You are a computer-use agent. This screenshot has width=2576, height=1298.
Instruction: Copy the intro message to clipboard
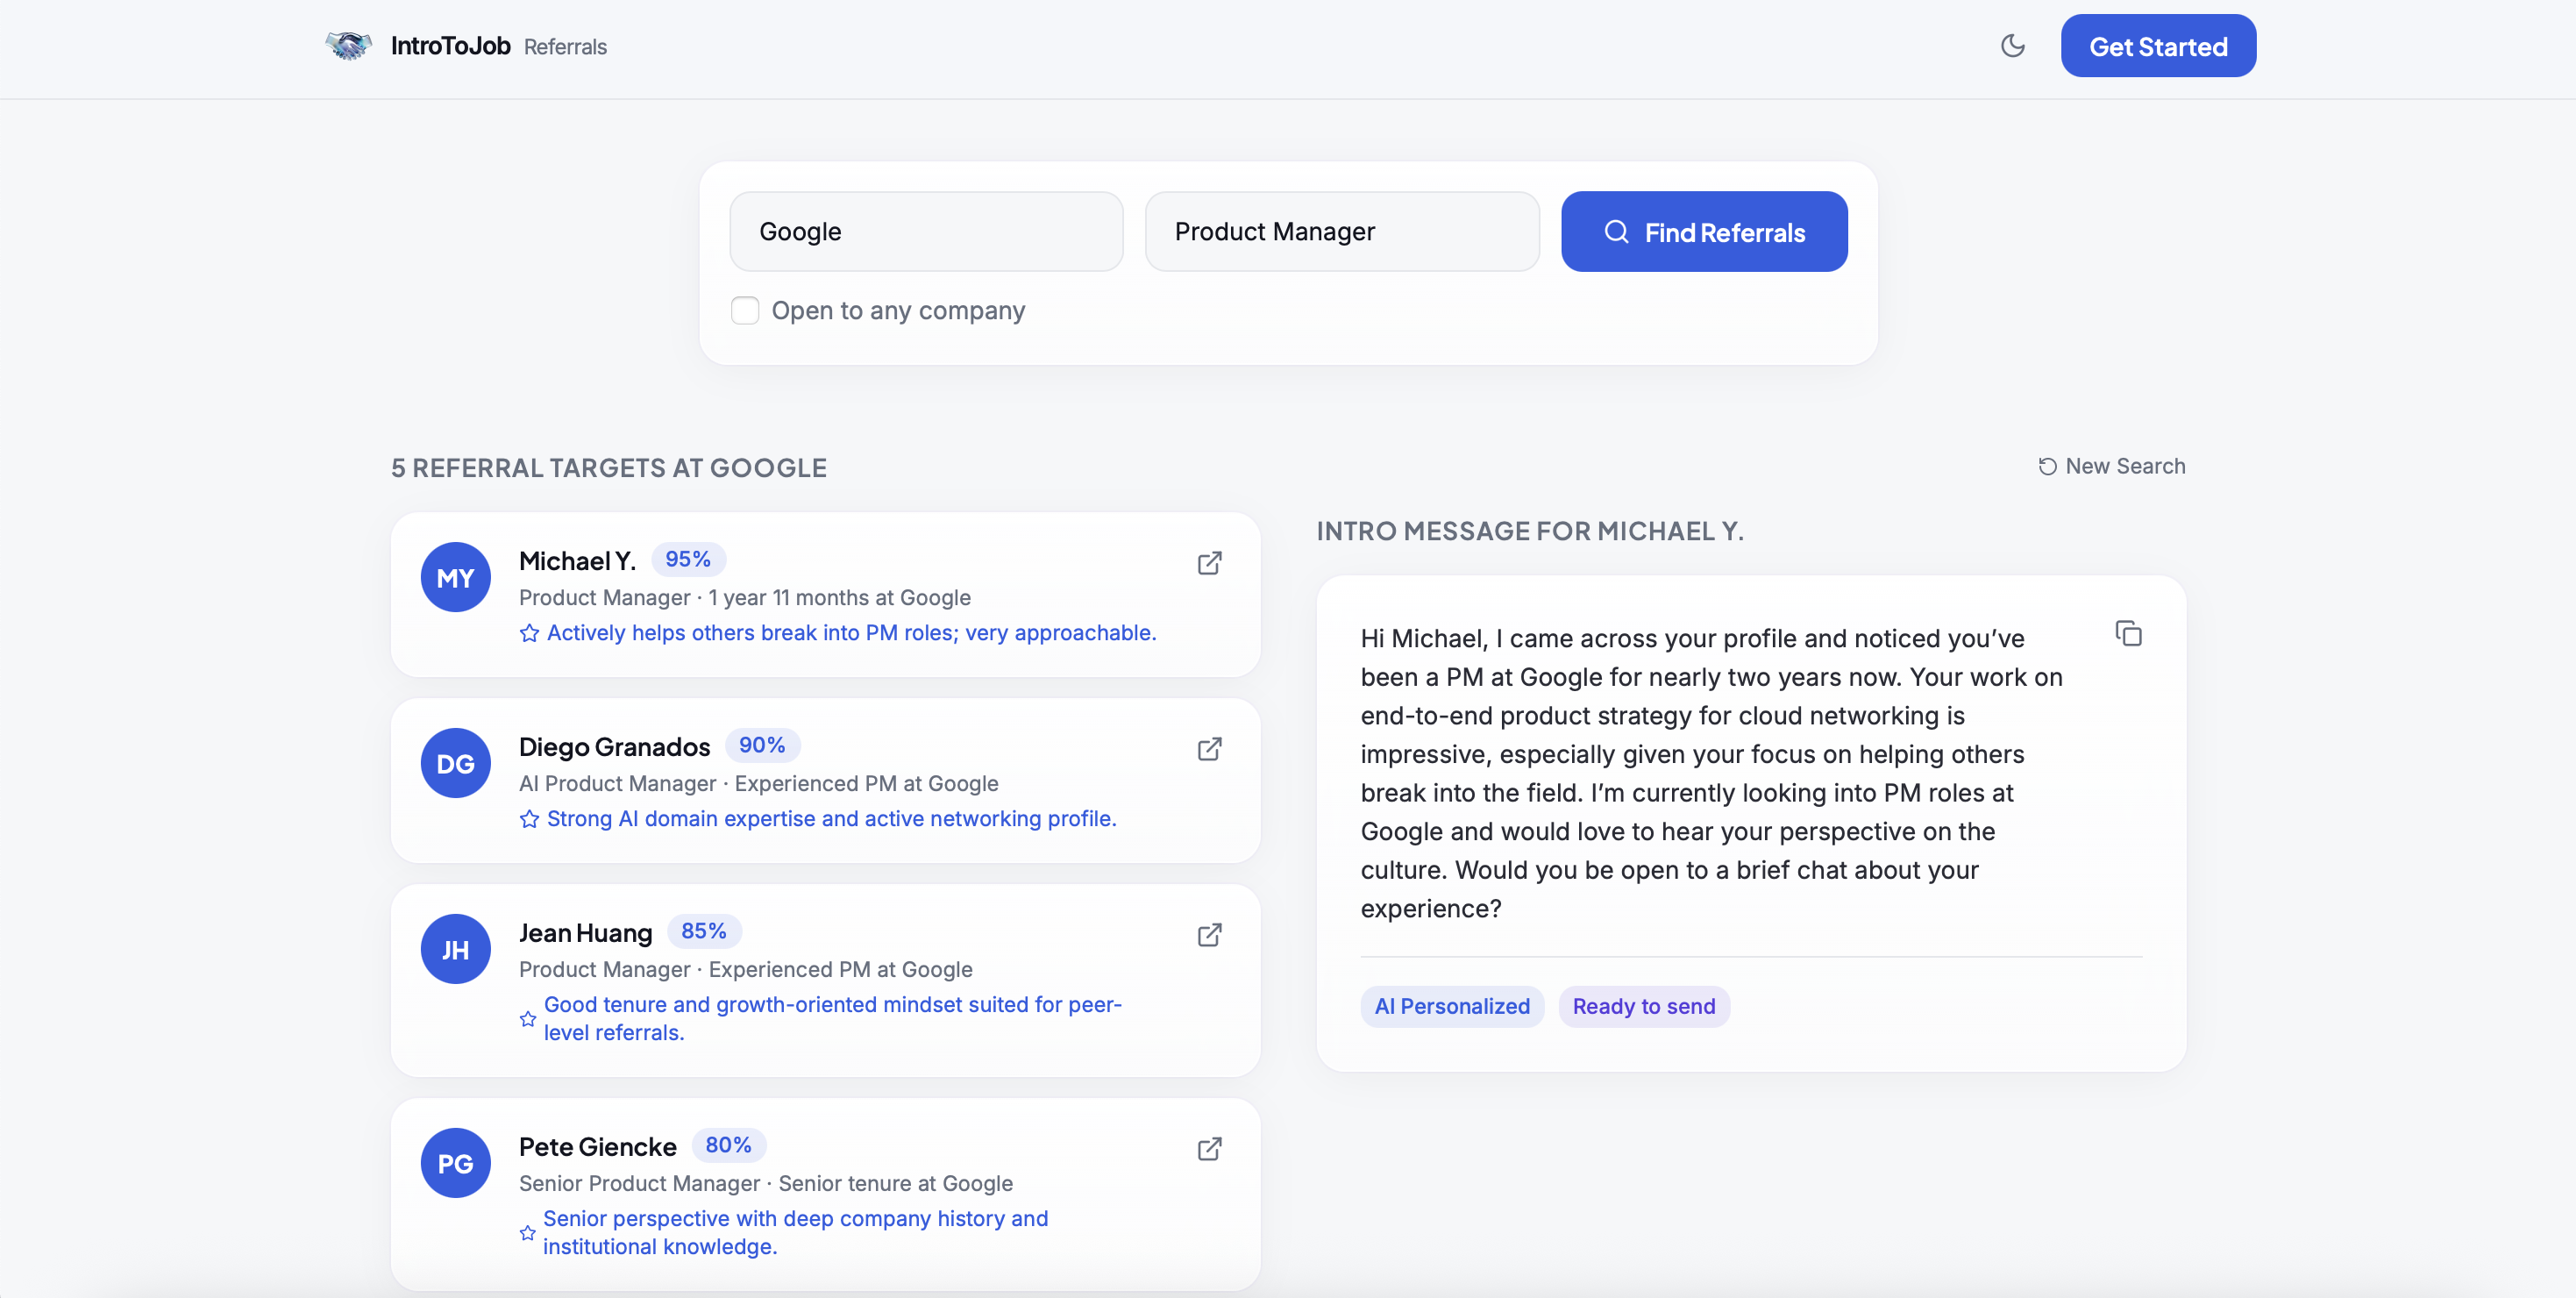pos(2128,634)
